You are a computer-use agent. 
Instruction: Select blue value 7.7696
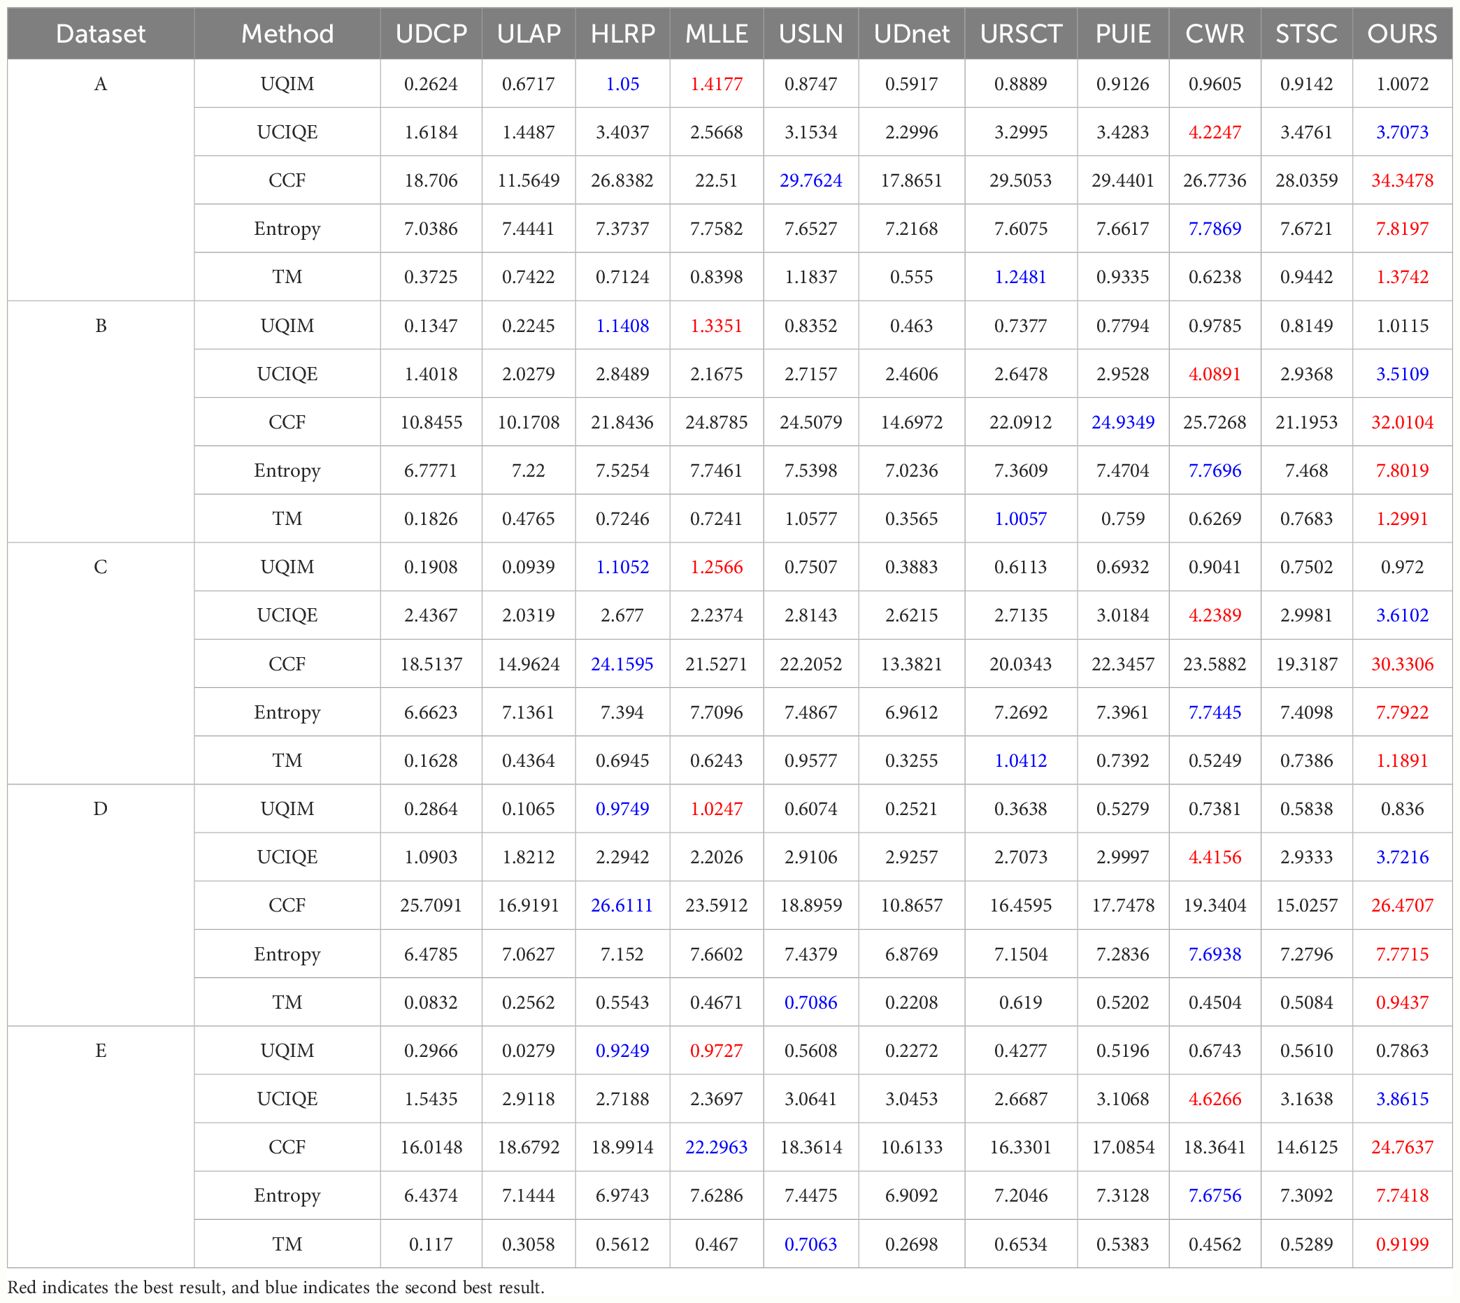1215,471
